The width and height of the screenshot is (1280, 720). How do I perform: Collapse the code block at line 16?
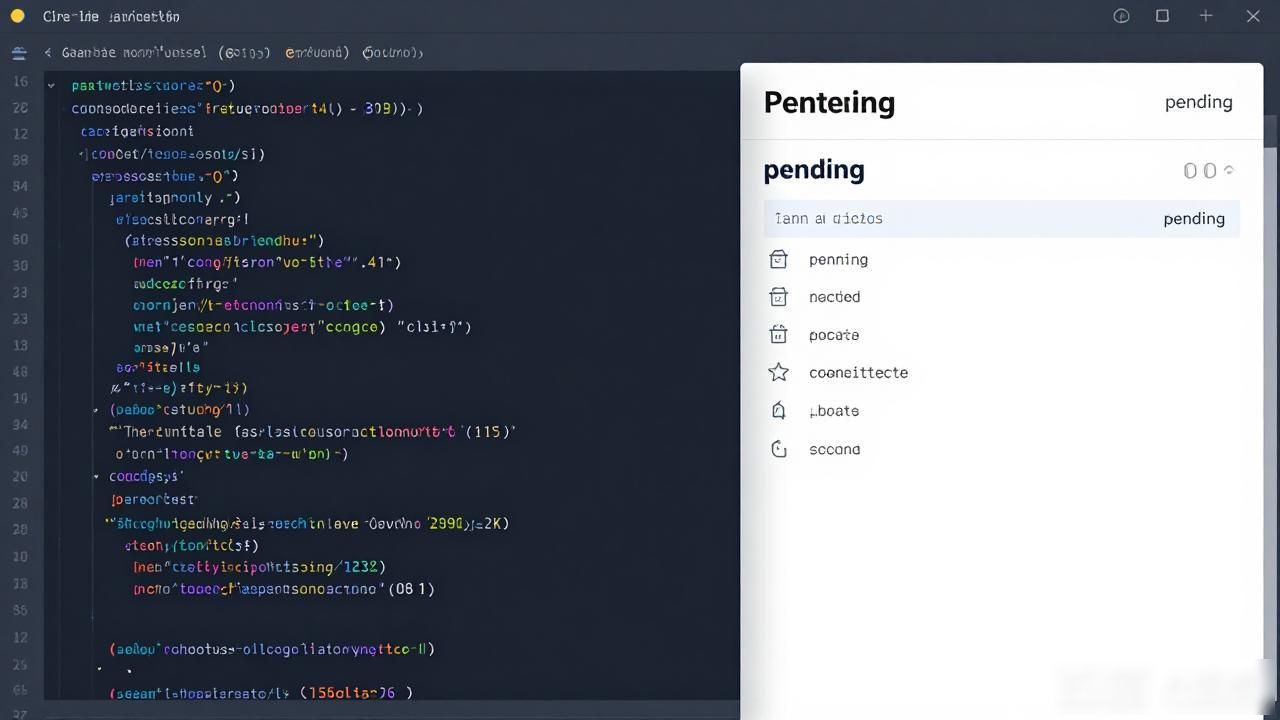50,87
